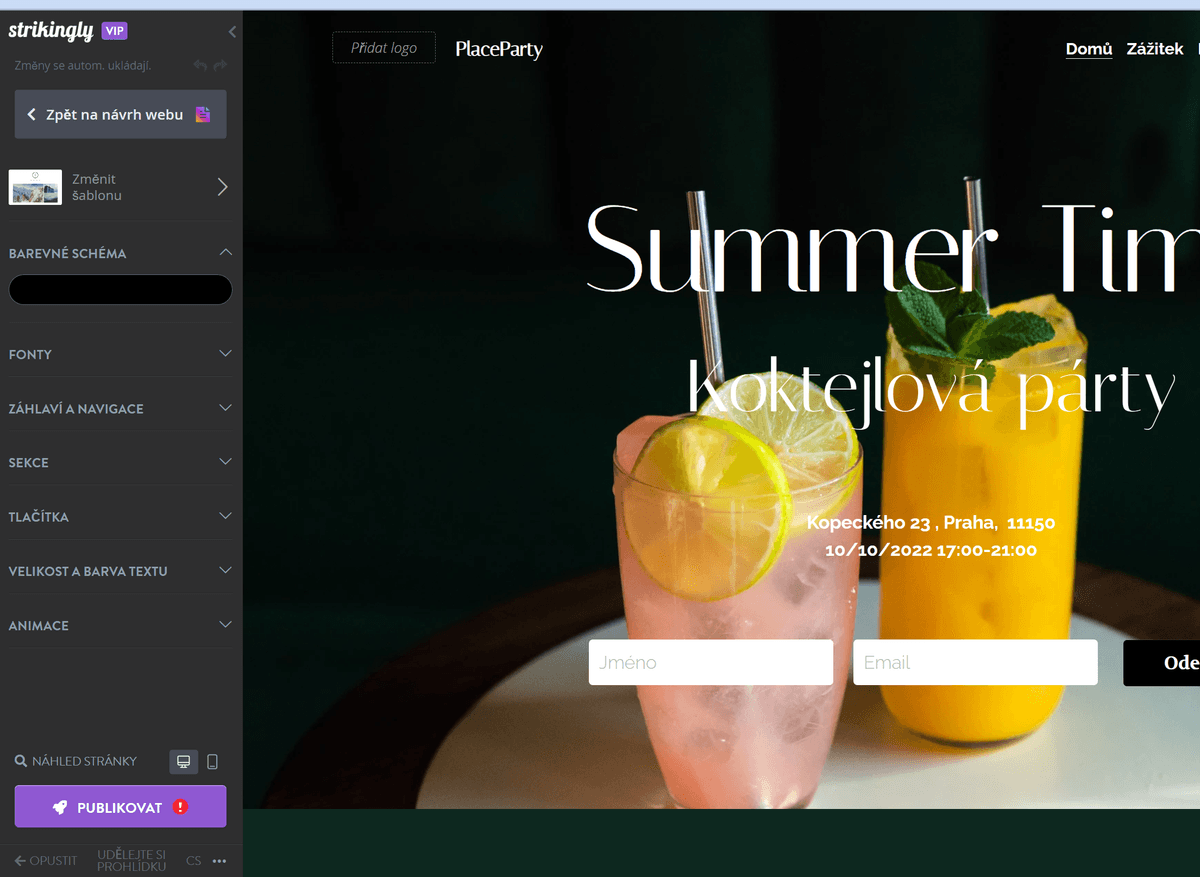This screenshot has width=1200, height=877.
Task: Open Změnit šablonu template chooser
Action: click(x=120, y=187)
